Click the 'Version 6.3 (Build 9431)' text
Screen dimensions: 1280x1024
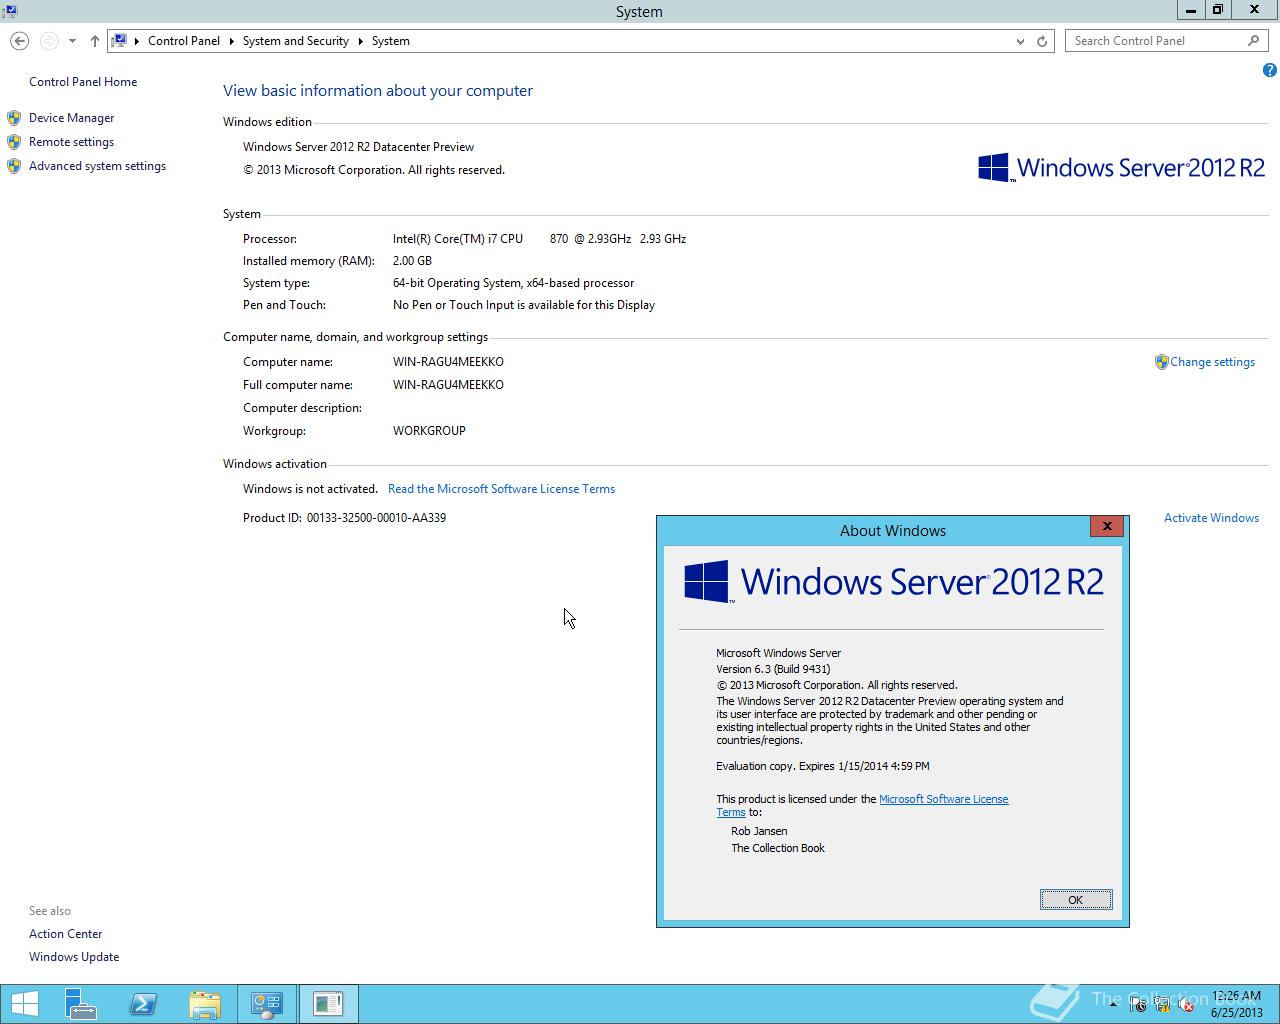coord(773,669)
